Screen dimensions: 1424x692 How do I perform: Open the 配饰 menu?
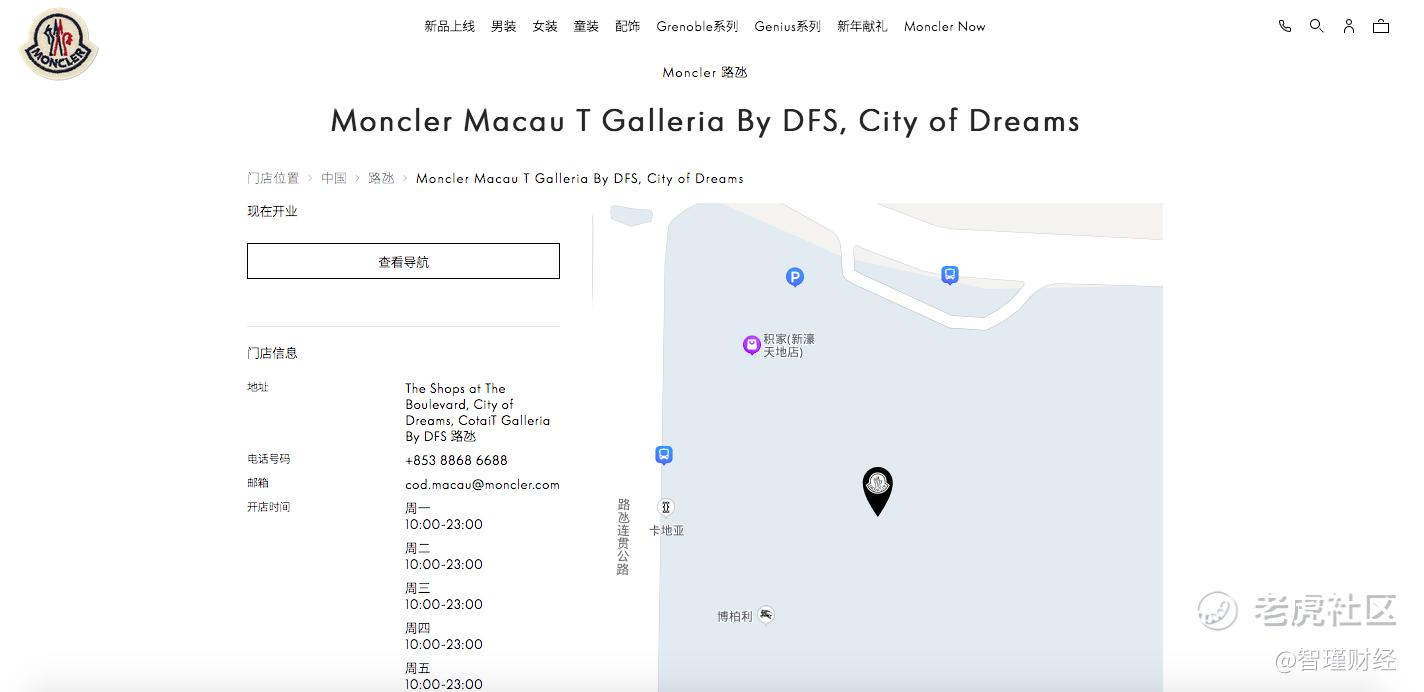click(627, 26)
